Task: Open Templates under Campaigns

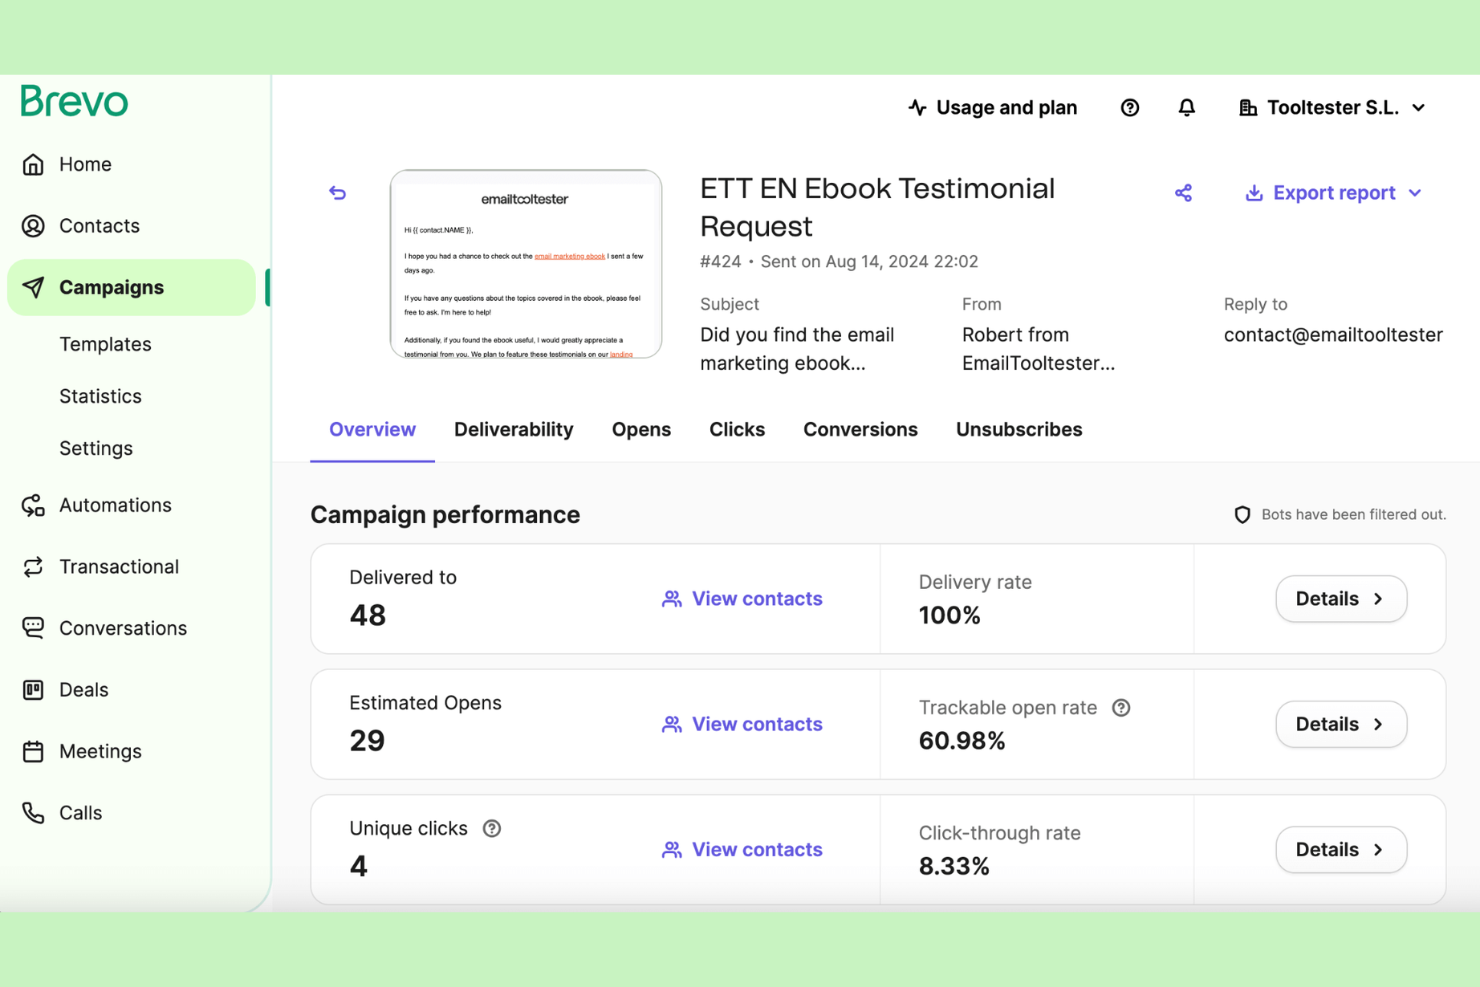Action: 105,344
